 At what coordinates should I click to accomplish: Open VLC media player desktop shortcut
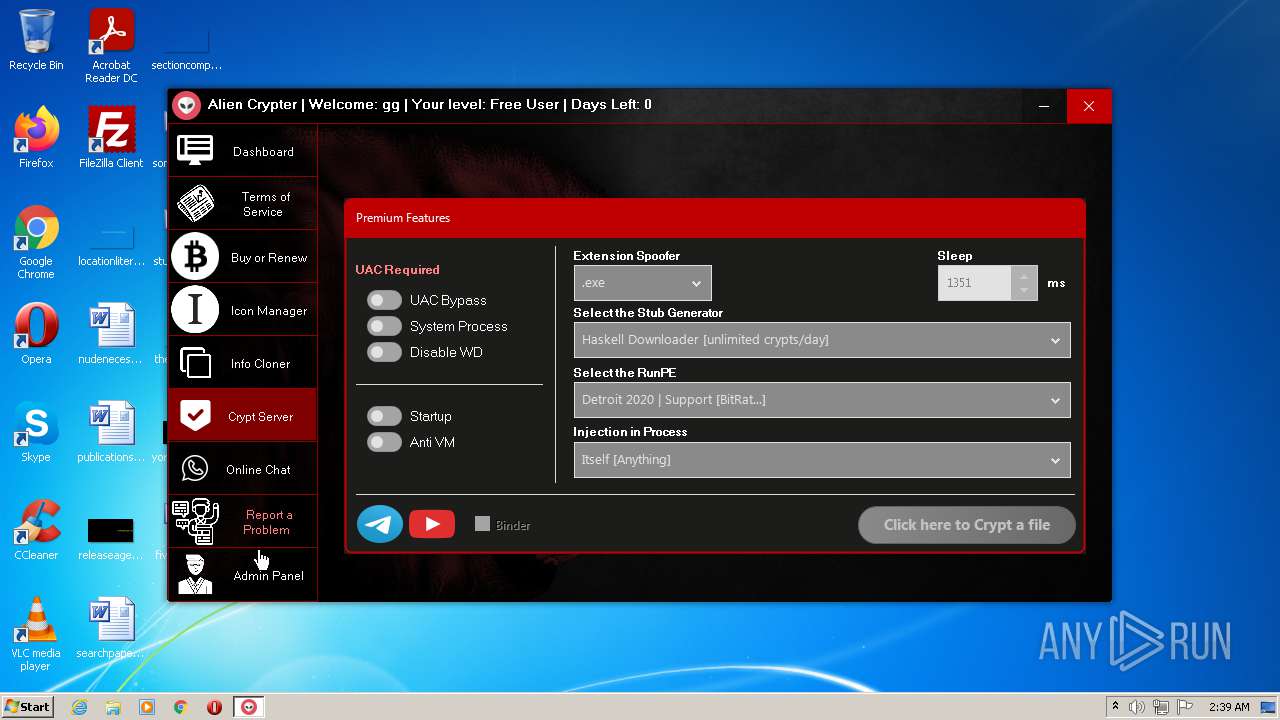(36, 635)
